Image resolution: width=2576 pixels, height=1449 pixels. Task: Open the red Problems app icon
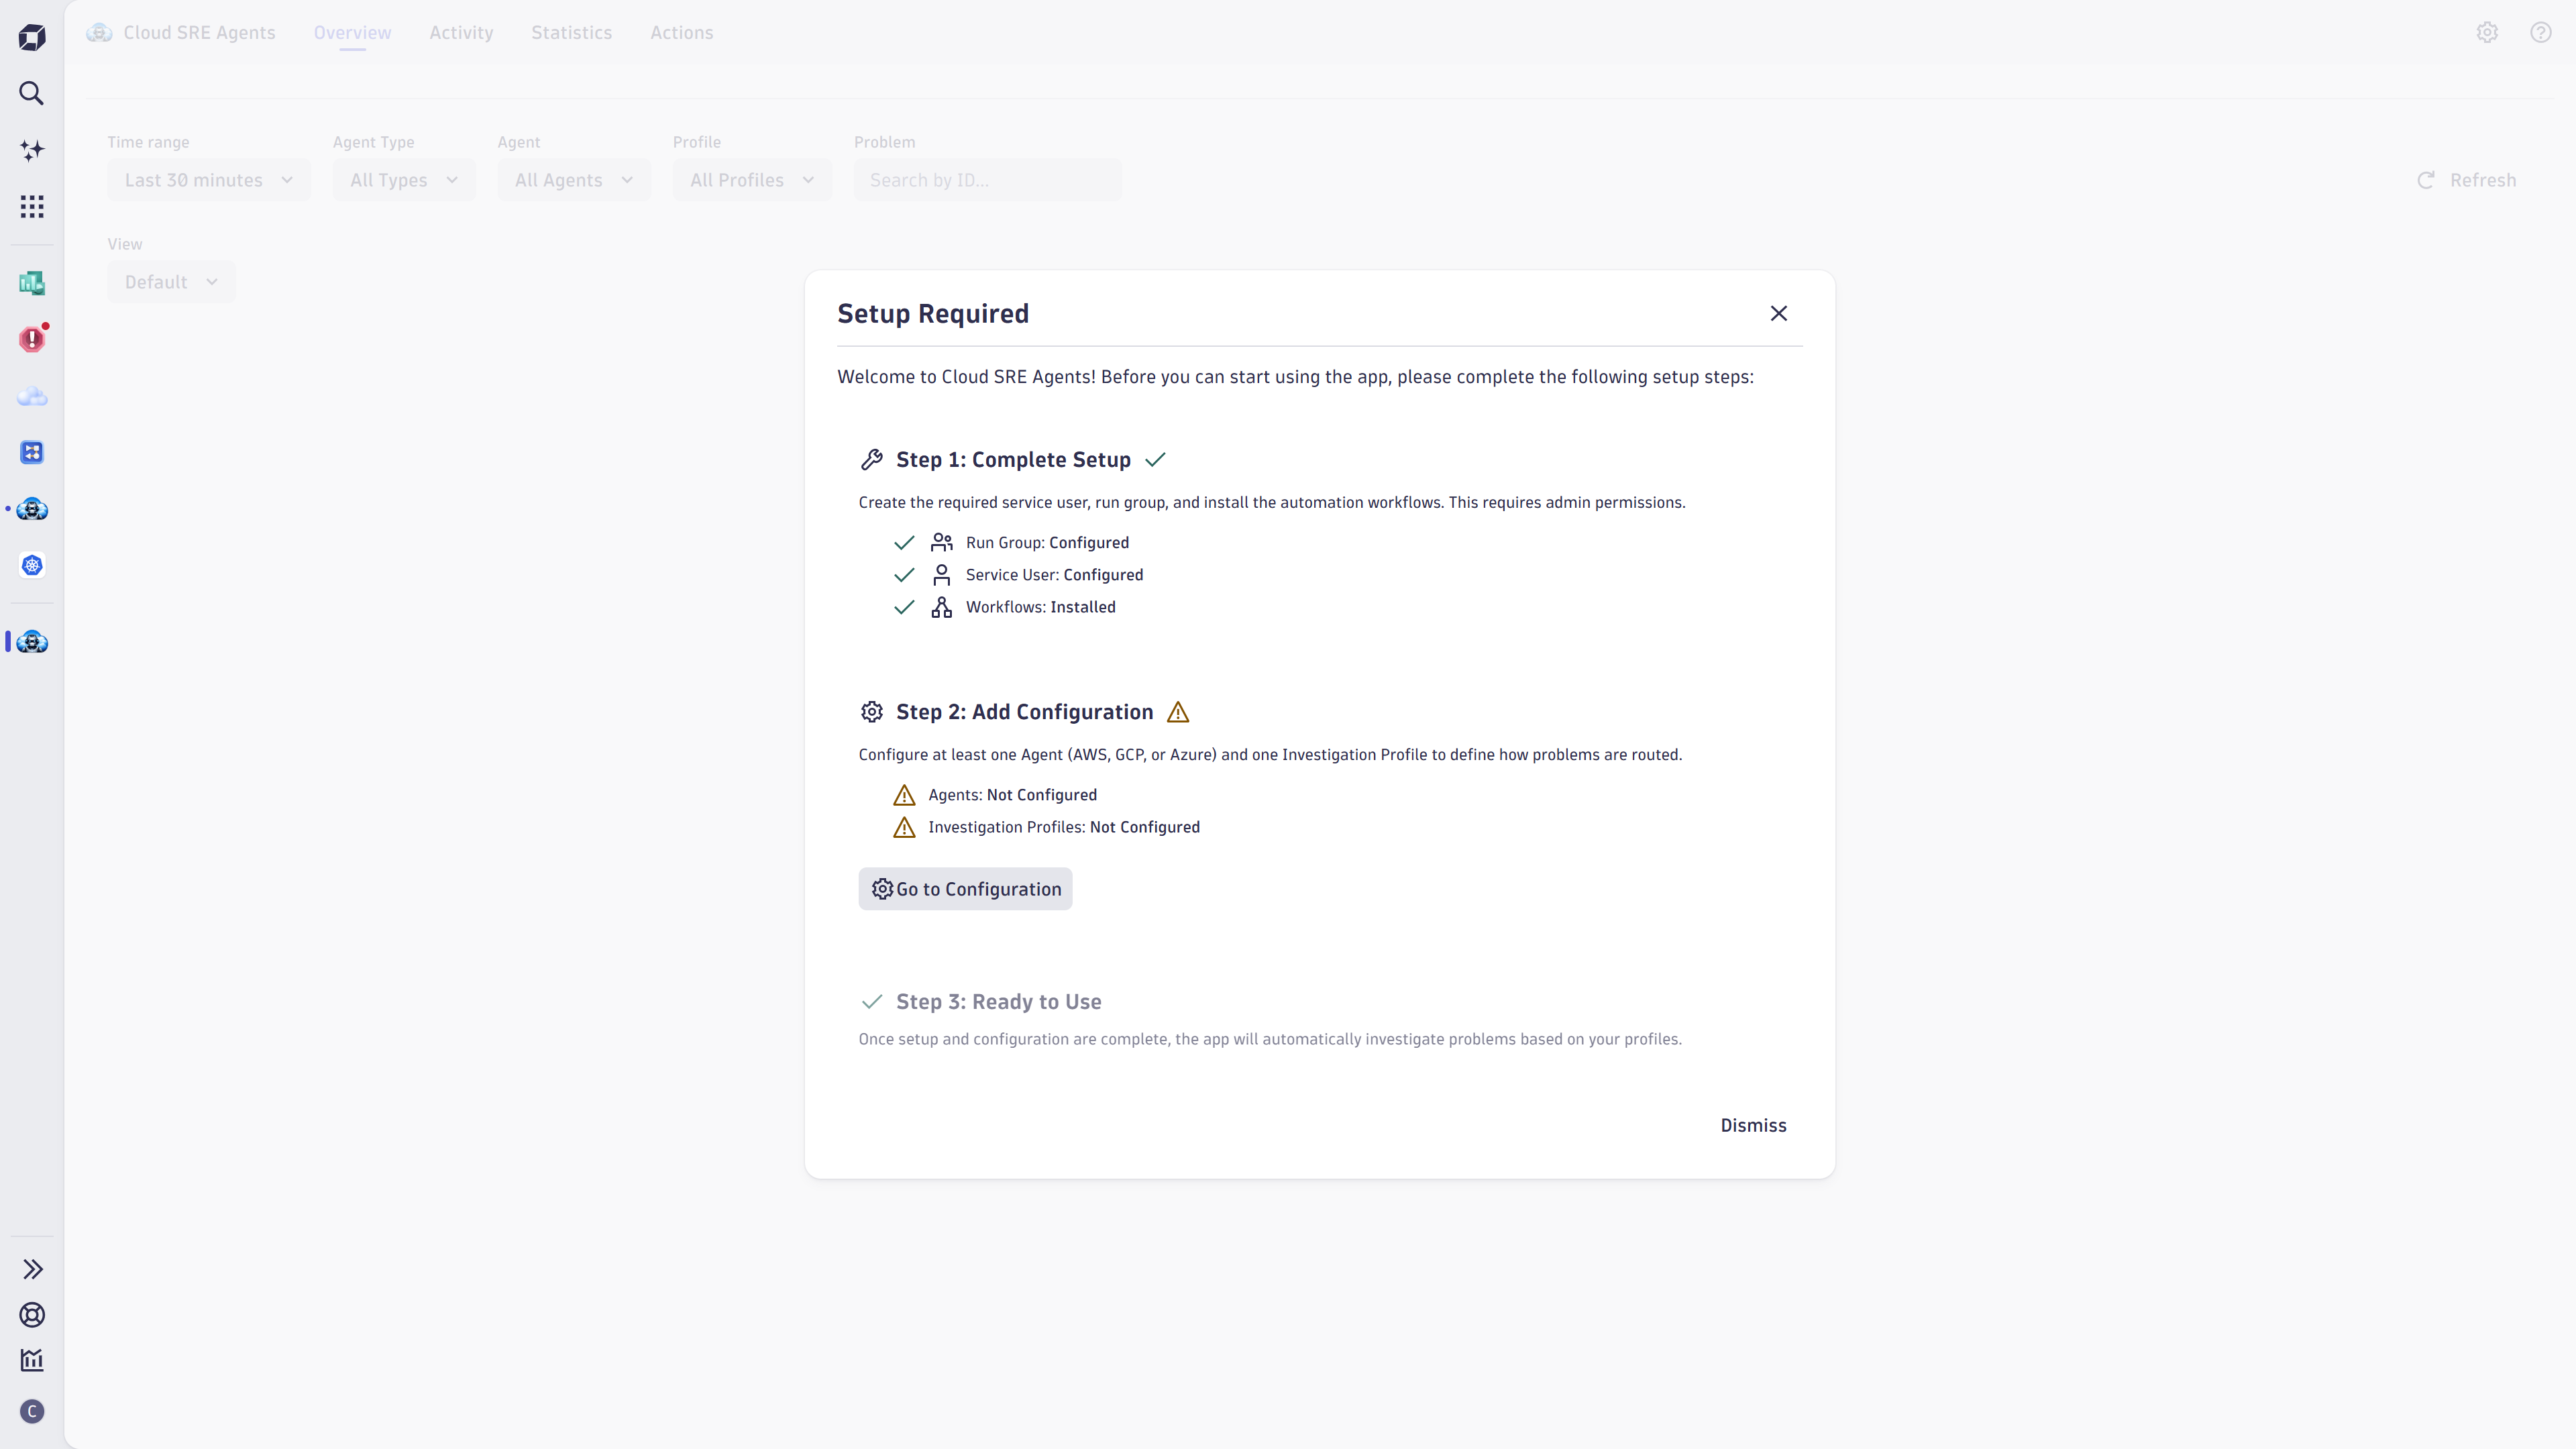click(32, 339)
